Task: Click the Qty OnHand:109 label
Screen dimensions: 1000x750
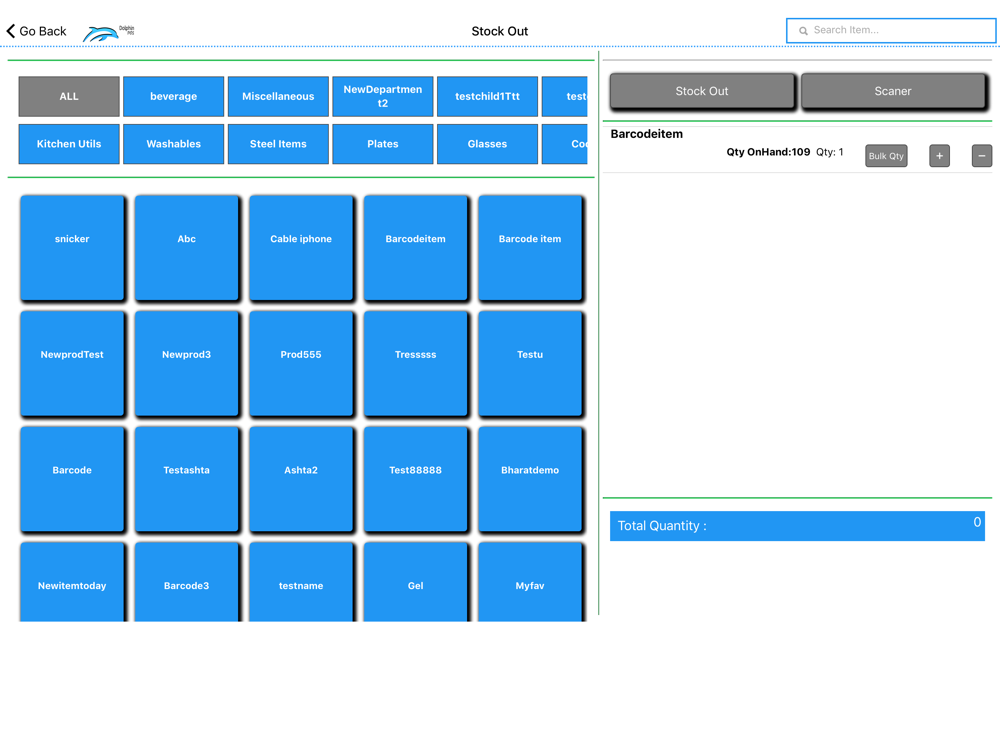Action: [x=768, y=152]
